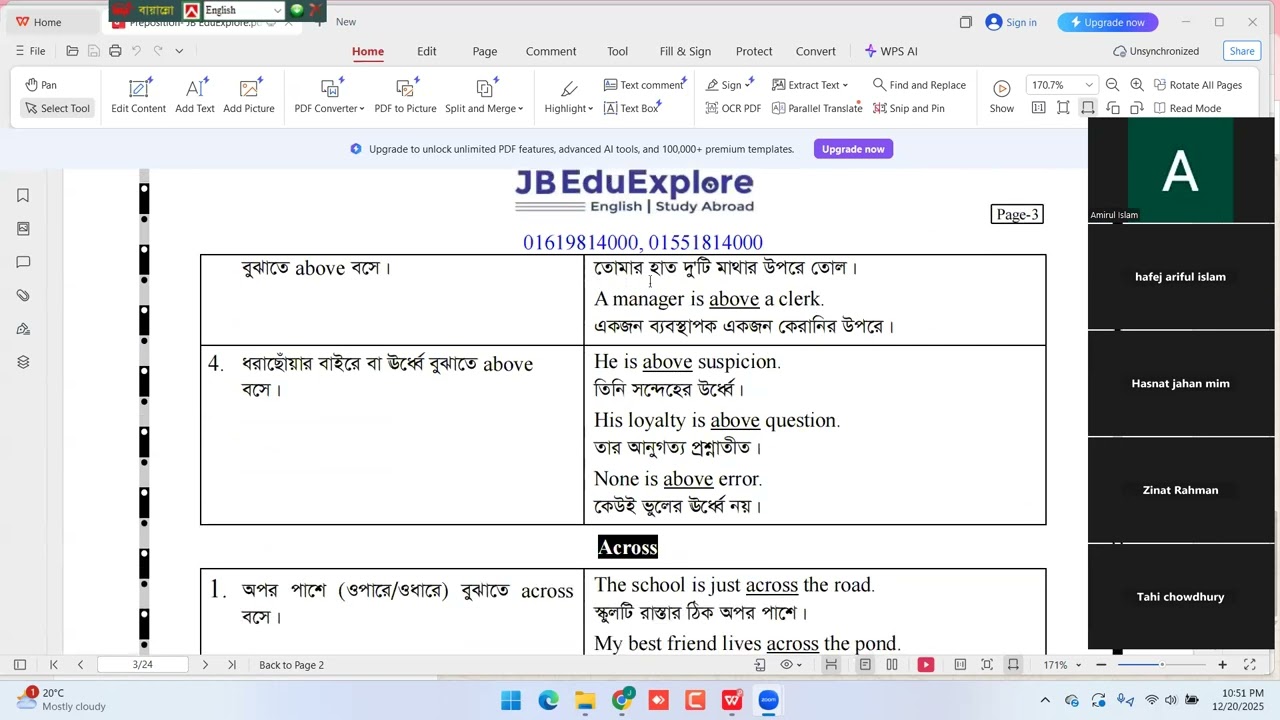
Task: Click Back to Page 2
Action: click(291, 665)
